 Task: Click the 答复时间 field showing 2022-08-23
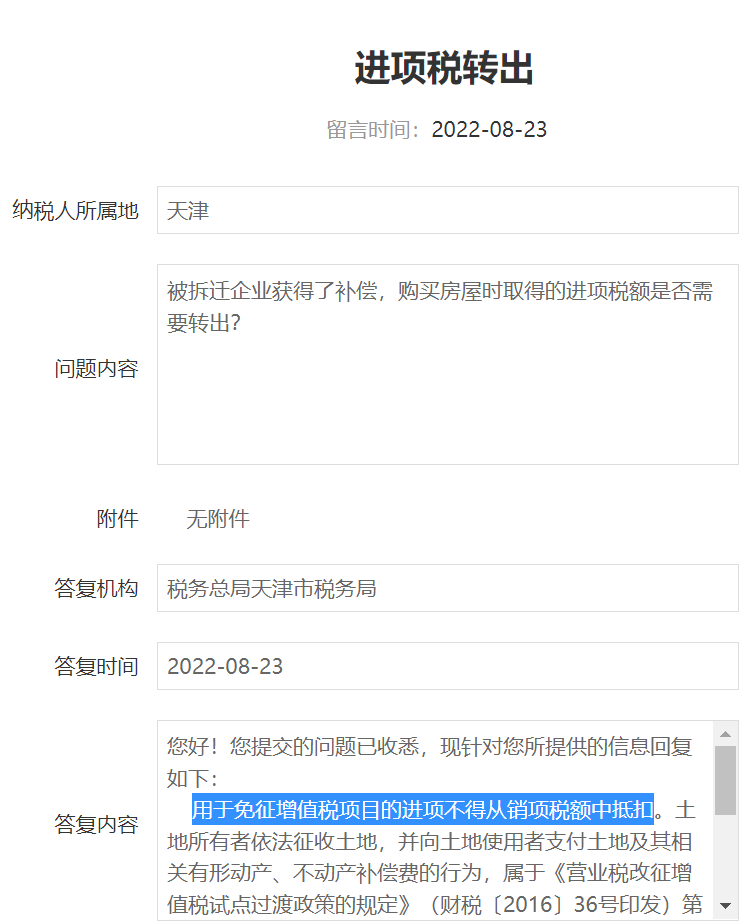(x=447, y=666)
